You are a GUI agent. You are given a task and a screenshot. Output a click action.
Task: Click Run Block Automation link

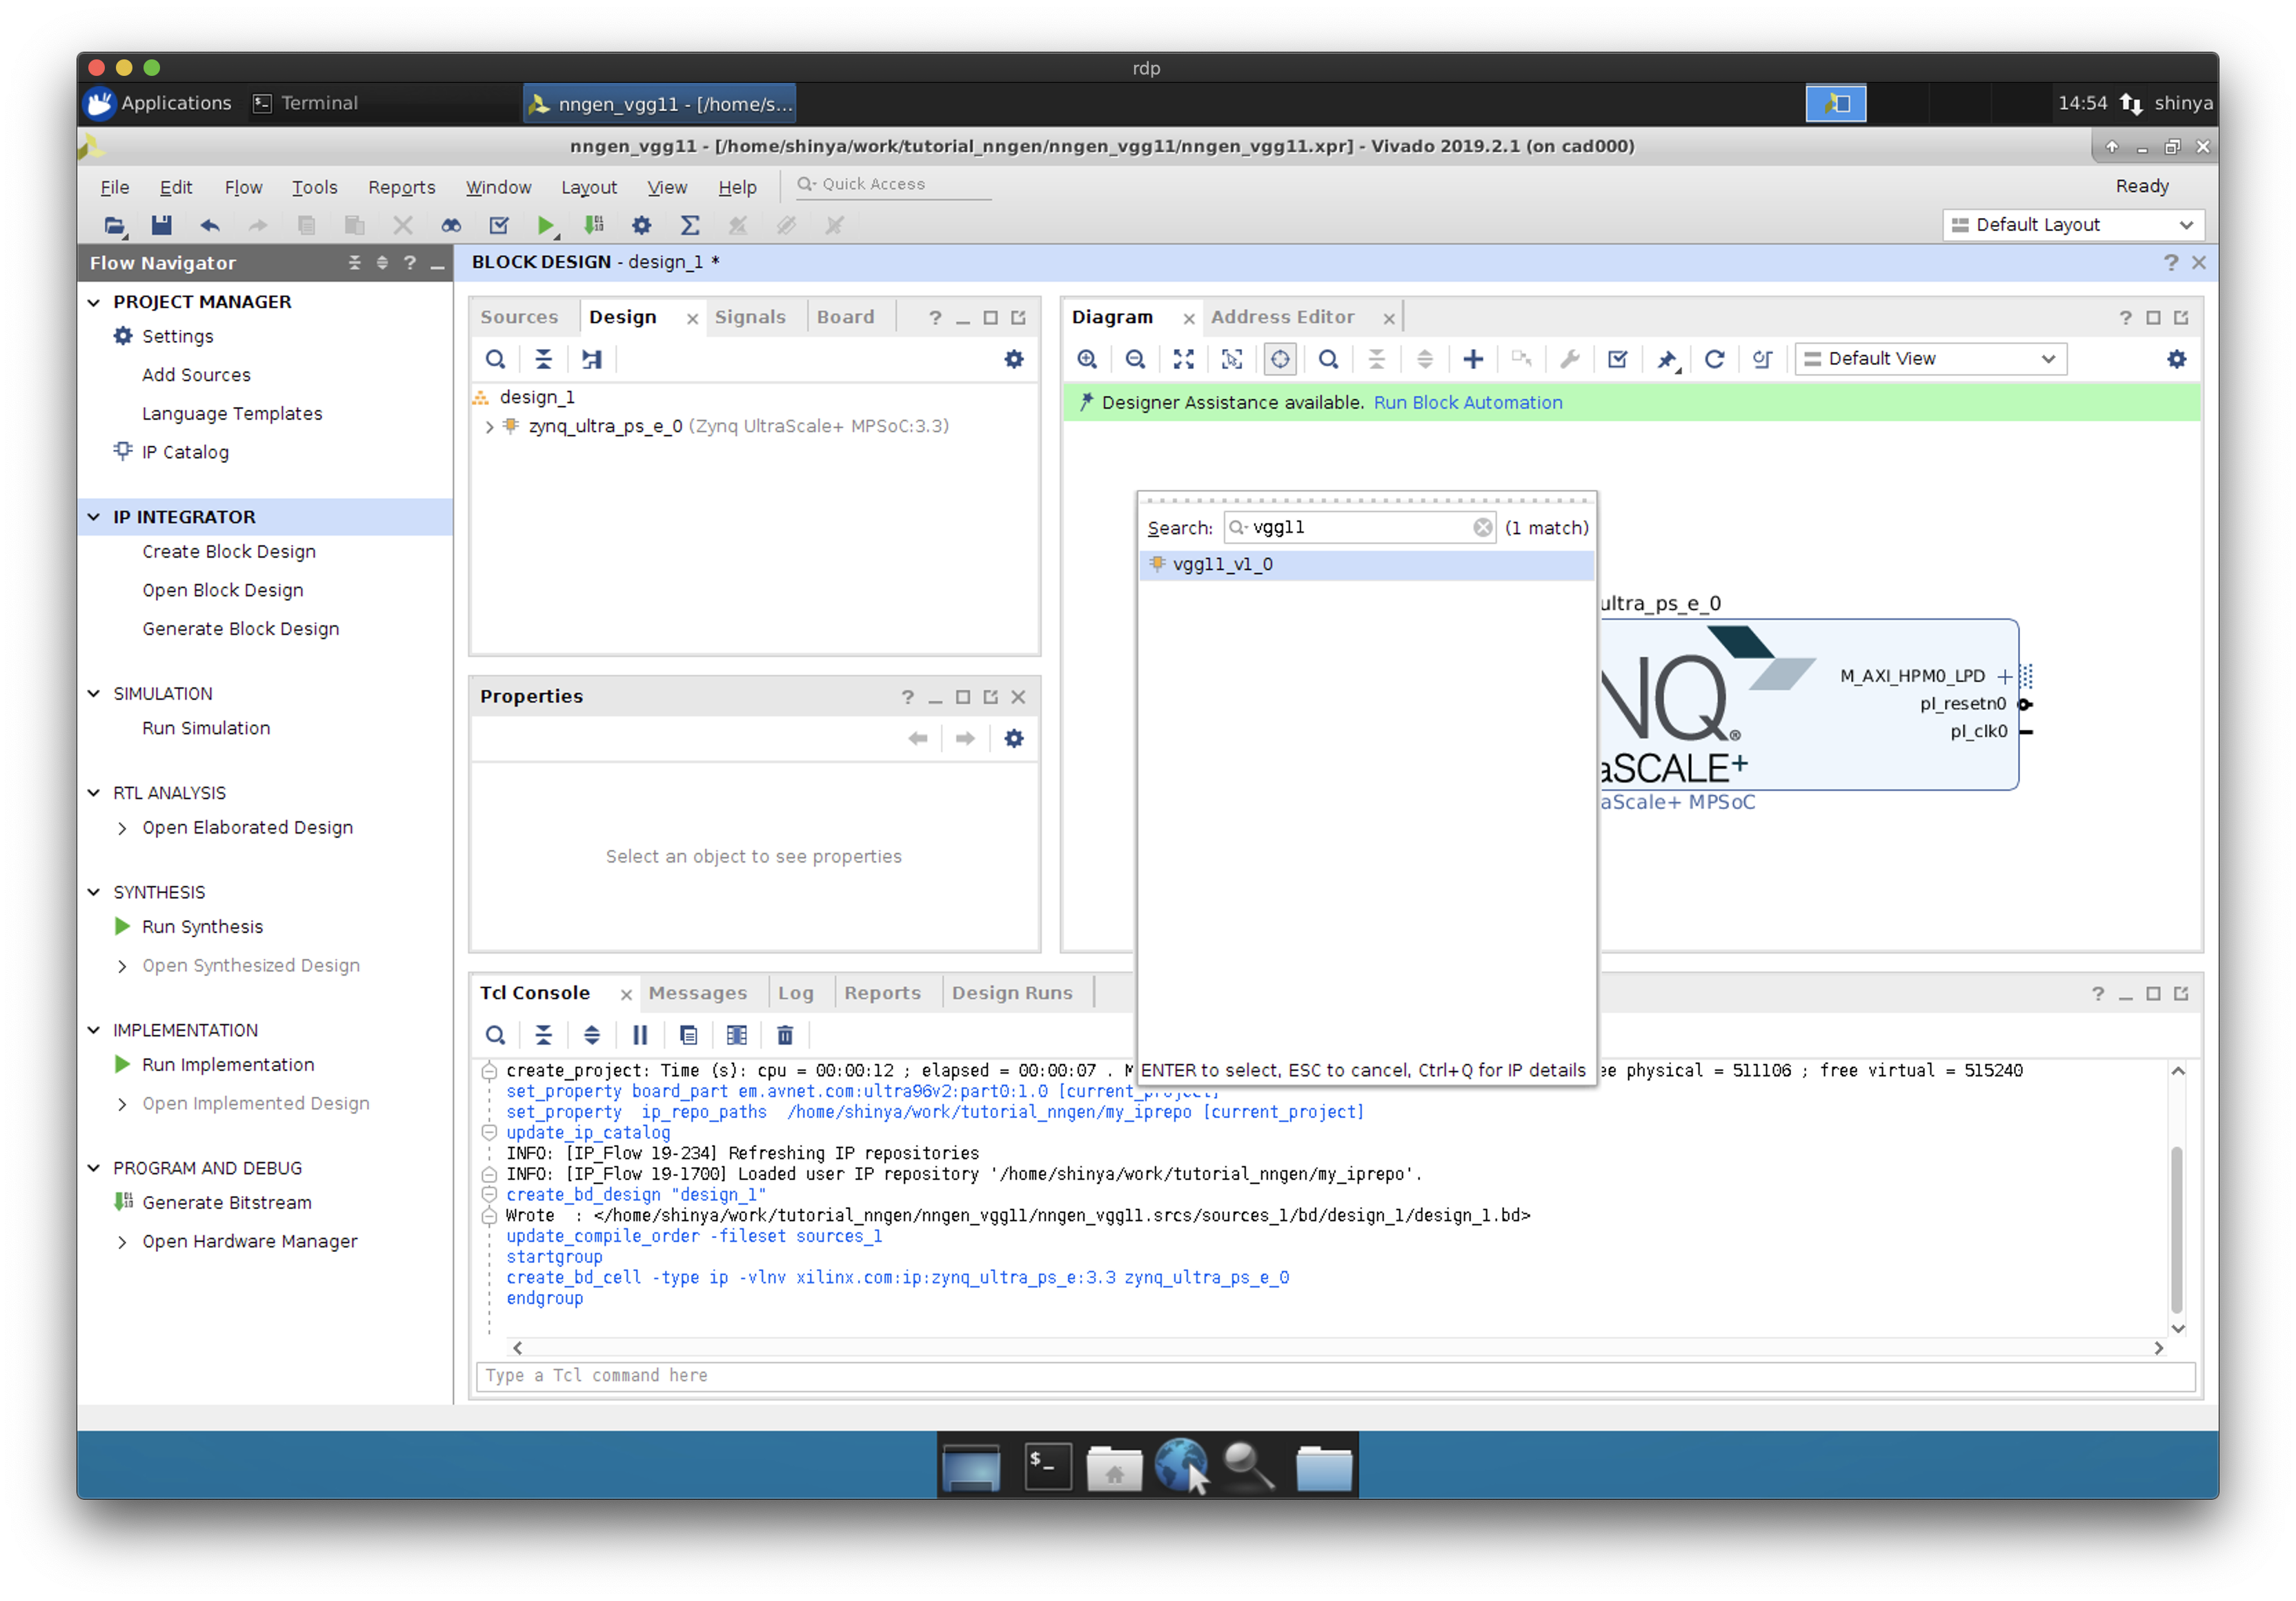pyautogui.click(x=1467, y=402)
